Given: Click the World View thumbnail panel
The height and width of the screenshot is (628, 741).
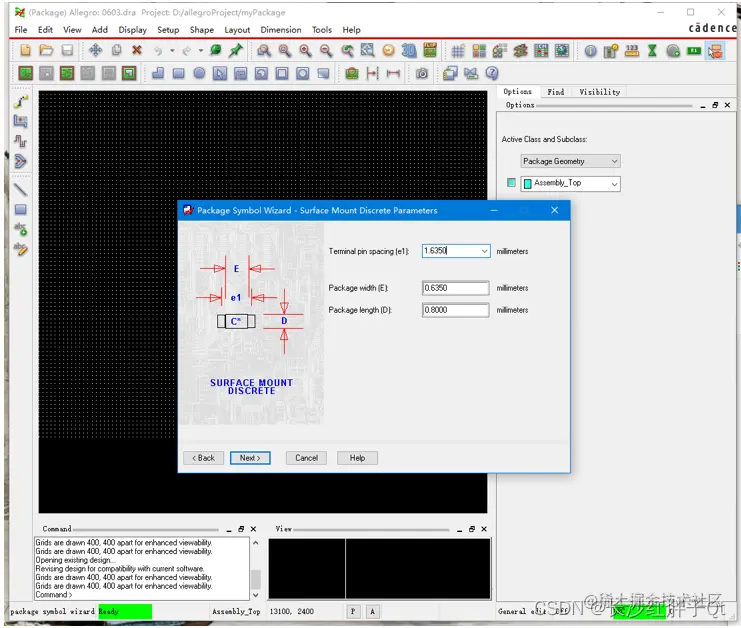Looking at the screenshot, I should click(x=379, y=569).
